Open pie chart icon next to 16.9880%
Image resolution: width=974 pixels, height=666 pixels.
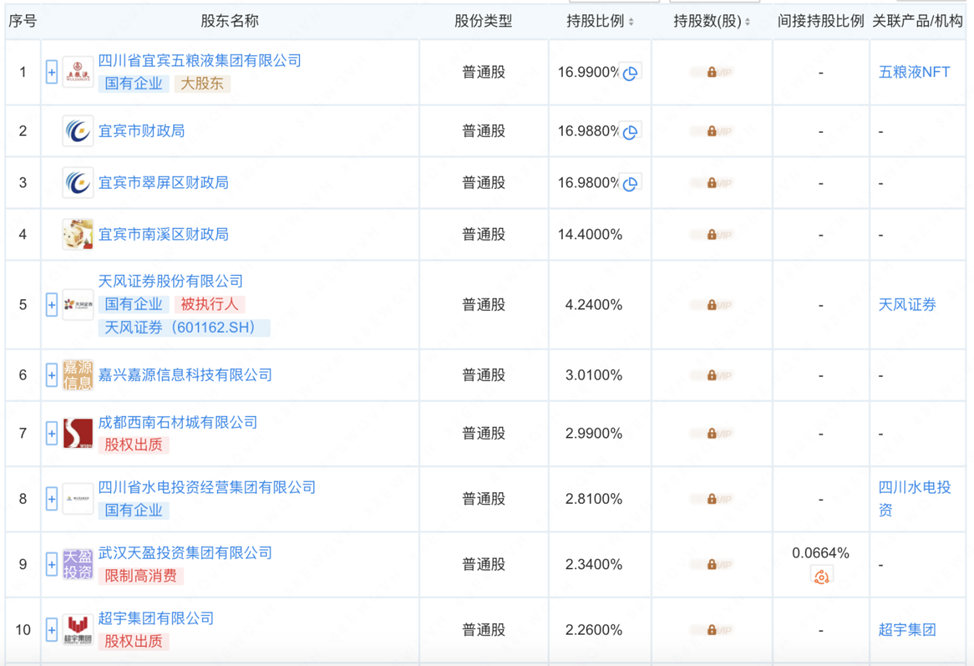tap(630, 132)
